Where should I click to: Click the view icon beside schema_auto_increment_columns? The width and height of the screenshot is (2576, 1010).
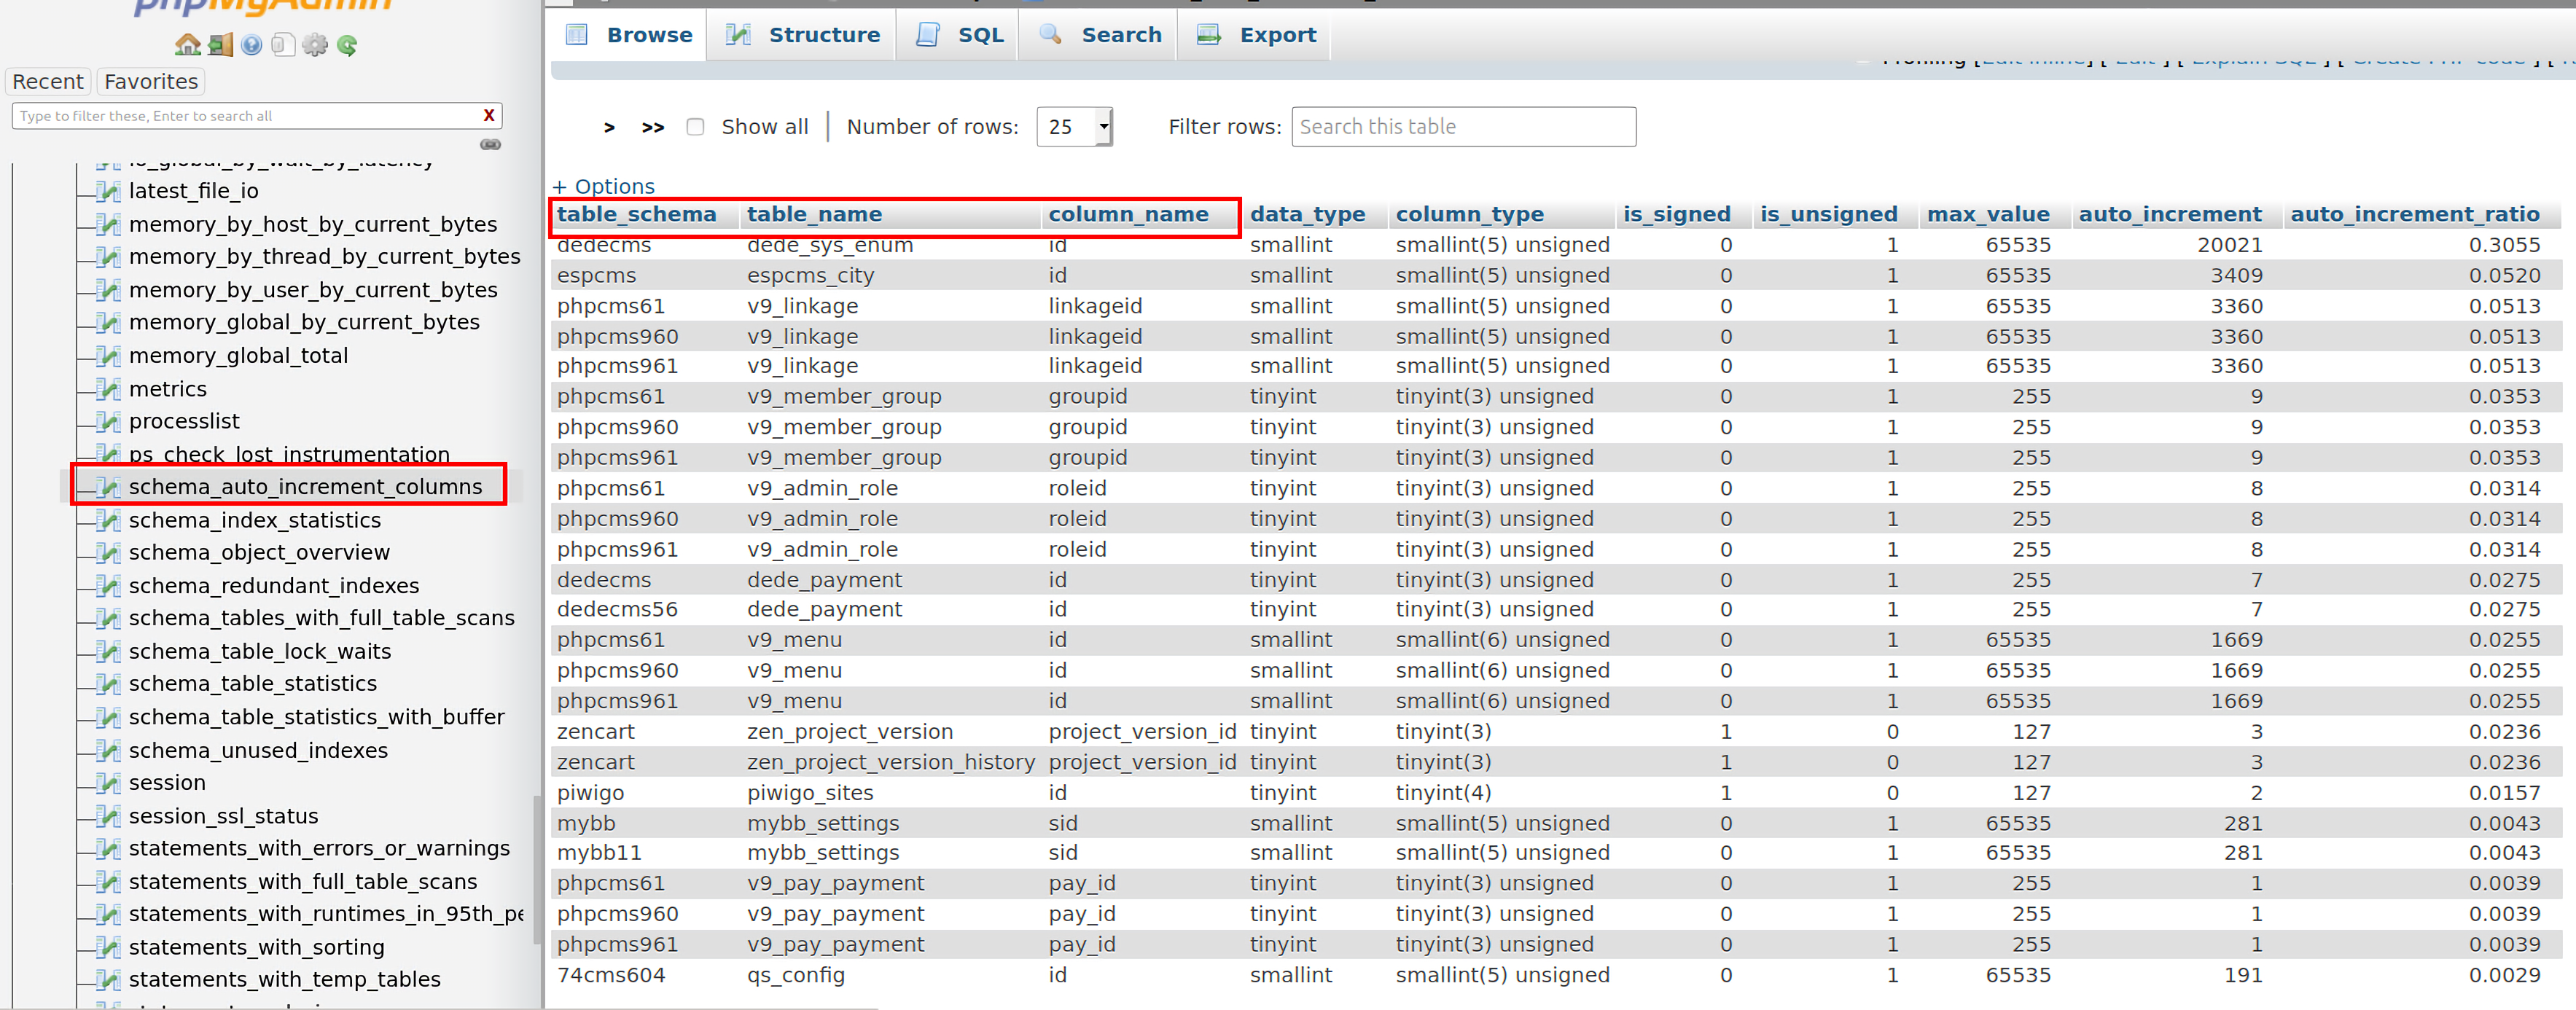[x=108, y=487]
